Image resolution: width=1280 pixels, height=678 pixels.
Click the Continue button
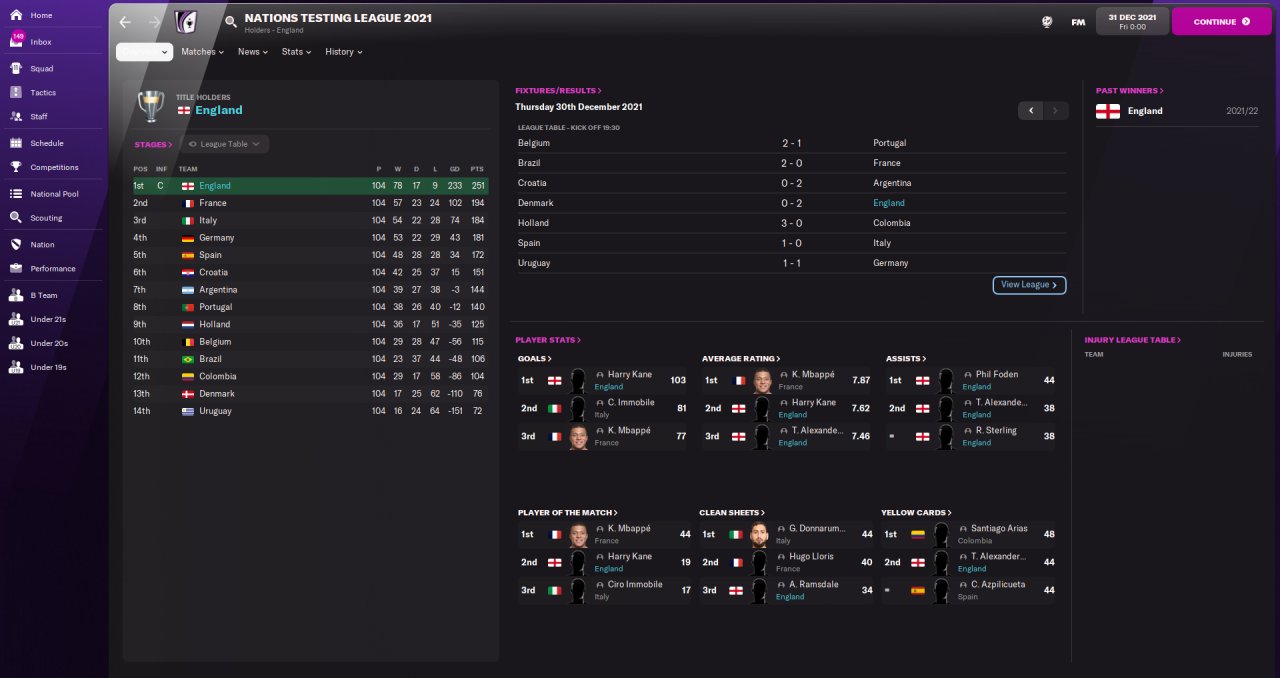tap(1221, 21)
